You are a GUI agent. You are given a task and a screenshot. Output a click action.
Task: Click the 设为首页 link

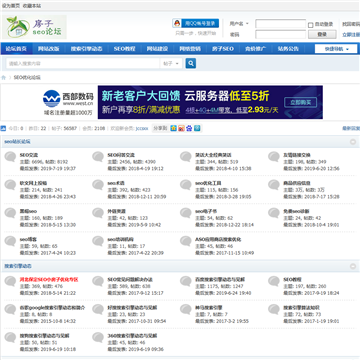tap(11, 6)
